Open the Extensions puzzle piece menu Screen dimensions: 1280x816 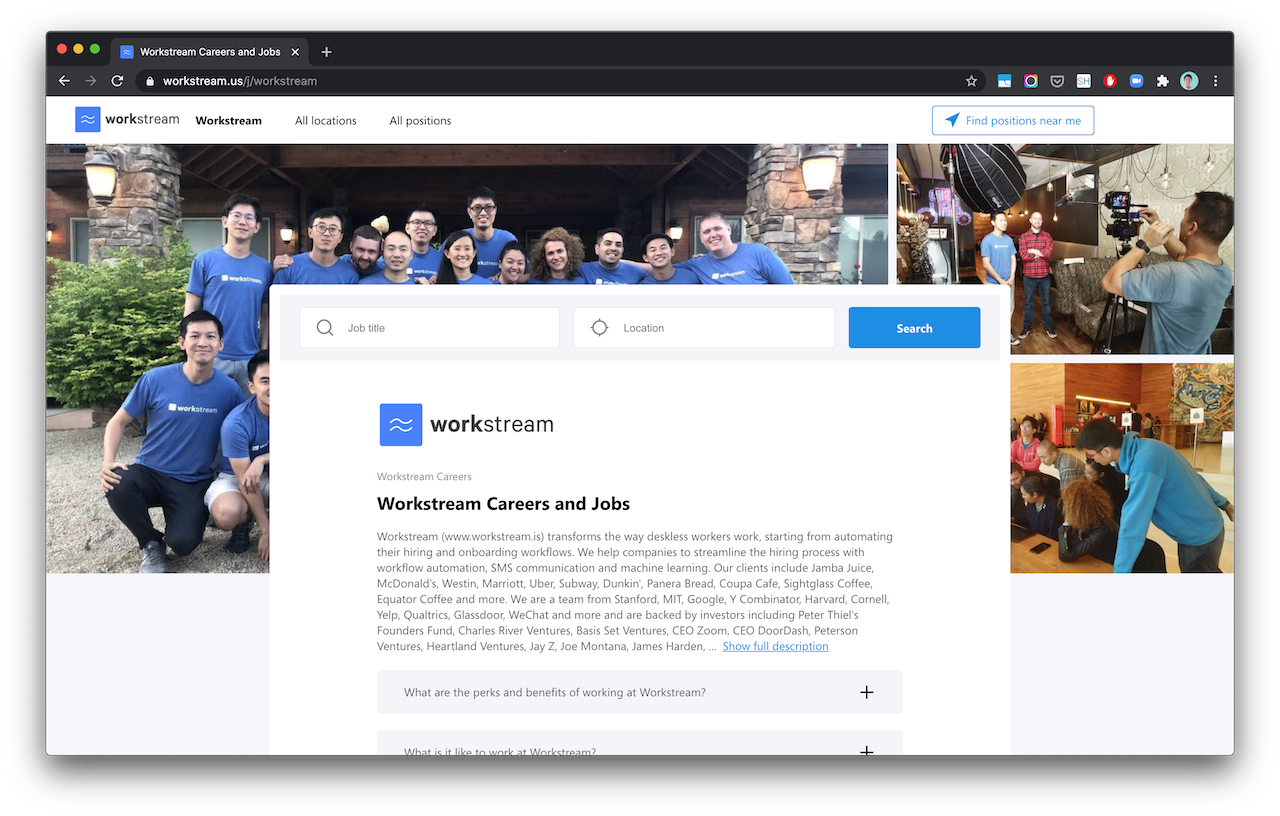point(1162,81)
